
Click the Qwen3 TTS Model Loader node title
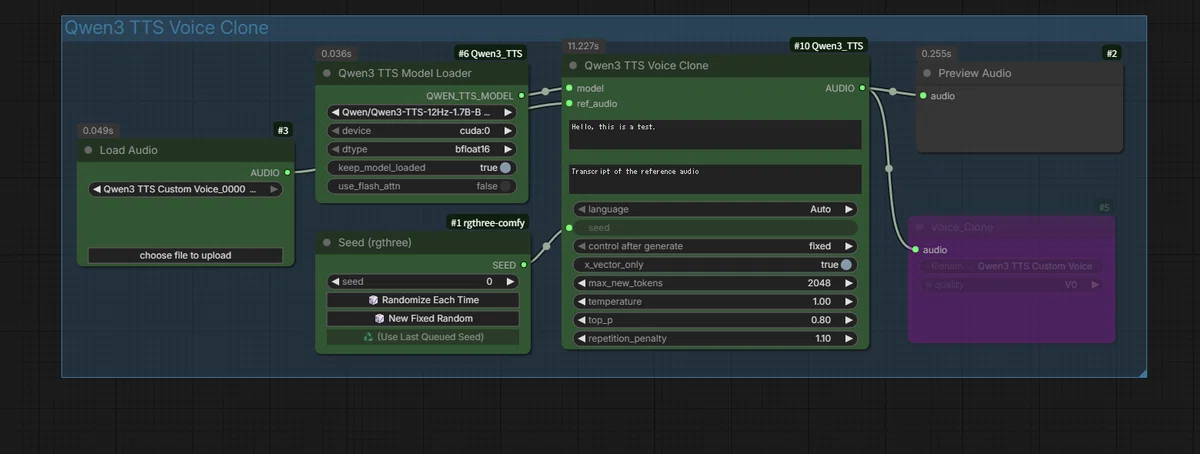coord(404,73)
